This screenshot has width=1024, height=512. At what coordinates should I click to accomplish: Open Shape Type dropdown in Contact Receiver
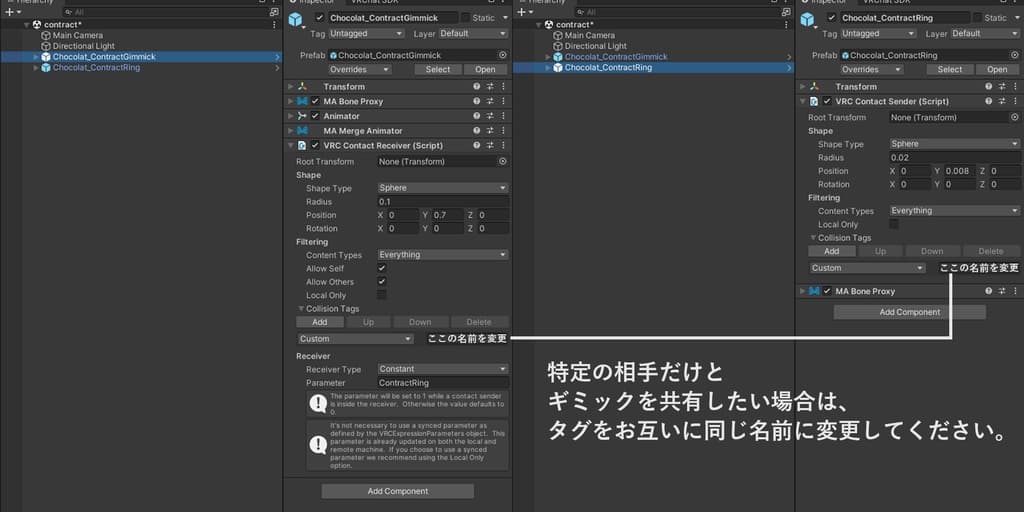tap(443, 188)
